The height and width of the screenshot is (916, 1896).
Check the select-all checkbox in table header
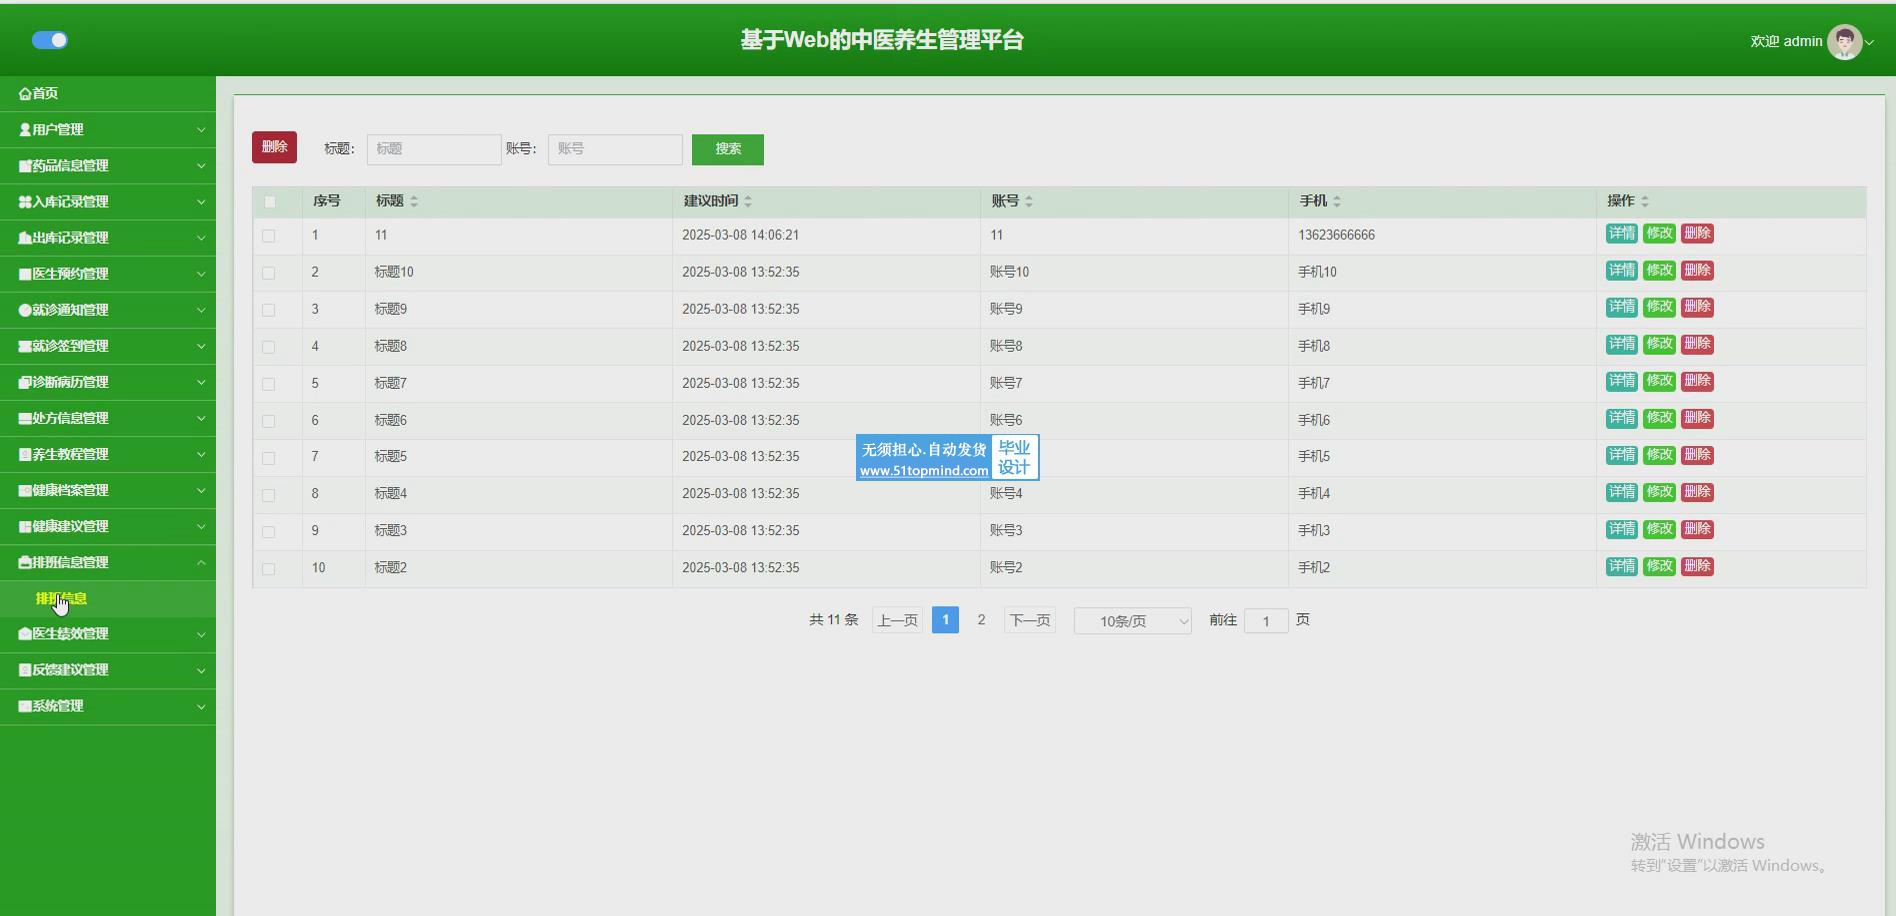269,202
